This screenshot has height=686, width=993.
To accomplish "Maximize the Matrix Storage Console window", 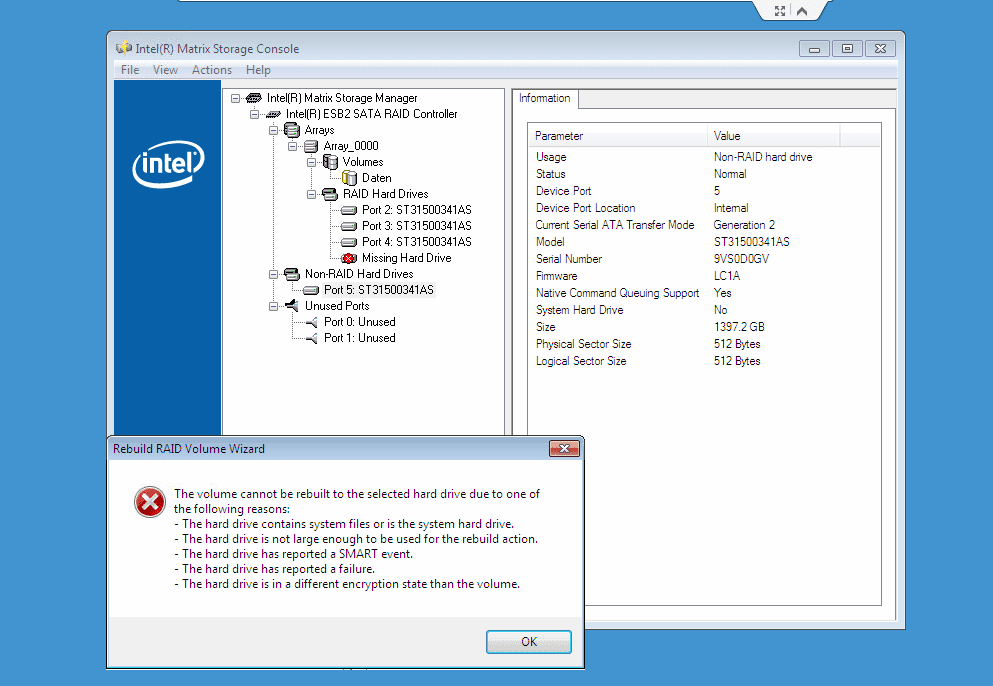I will (x=847, y=49).
